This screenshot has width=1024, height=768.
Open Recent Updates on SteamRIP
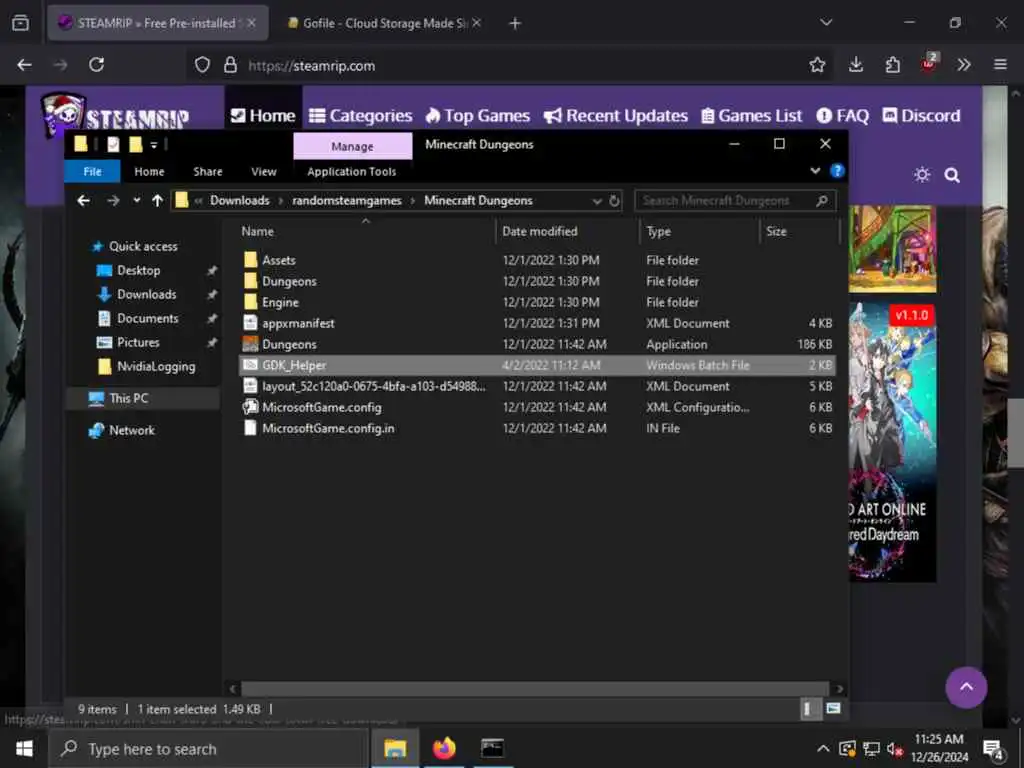tap(615, 116)
